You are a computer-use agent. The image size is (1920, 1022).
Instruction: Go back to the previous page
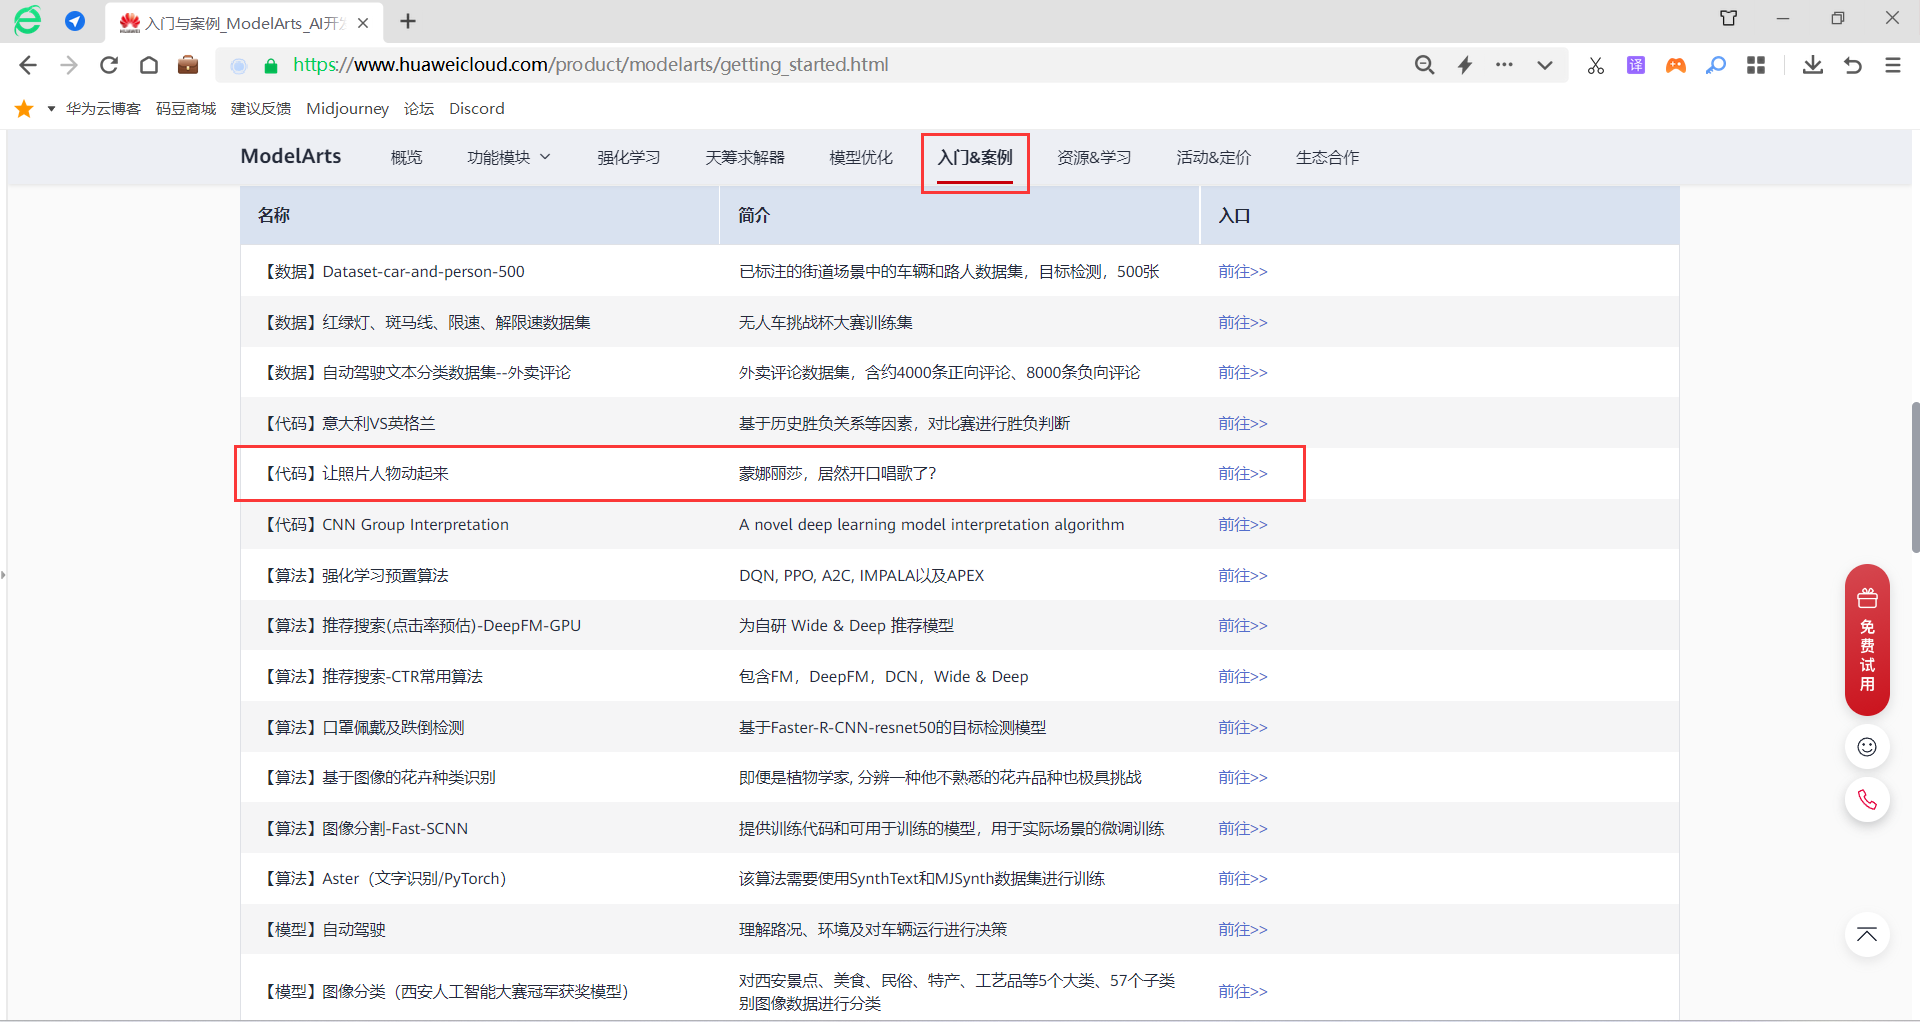[28, 65]
